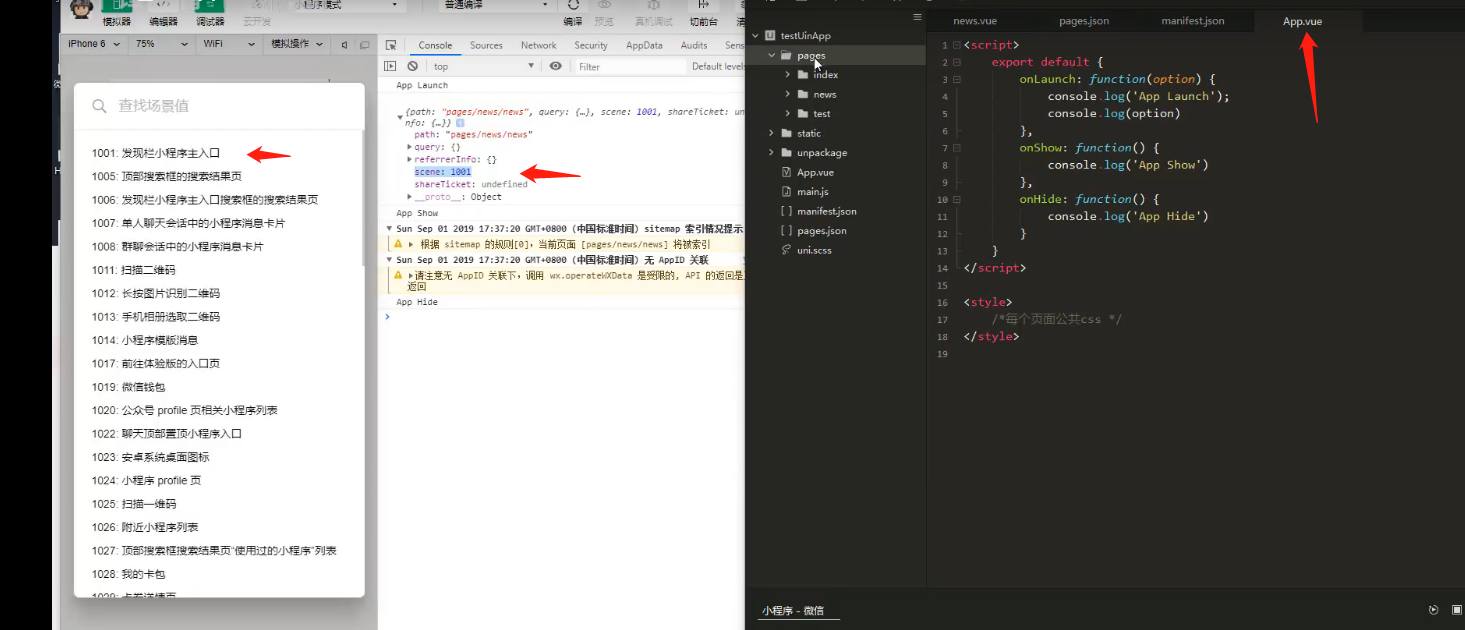Click the 调试器 debugger toolbar icon
Screen dimensions: 1465x630
pyautogui.click(x=210, y=6)
